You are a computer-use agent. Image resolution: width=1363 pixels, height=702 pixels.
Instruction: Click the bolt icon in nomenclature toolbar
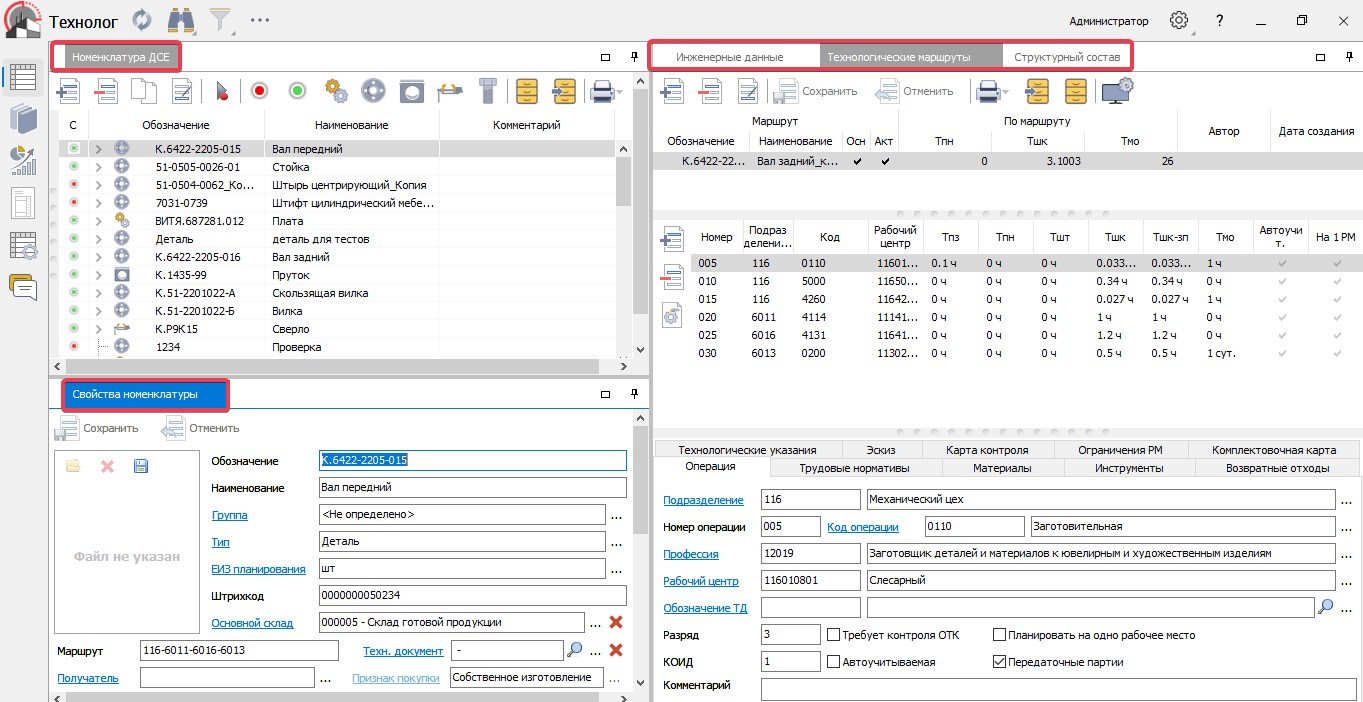coord(487,91)
